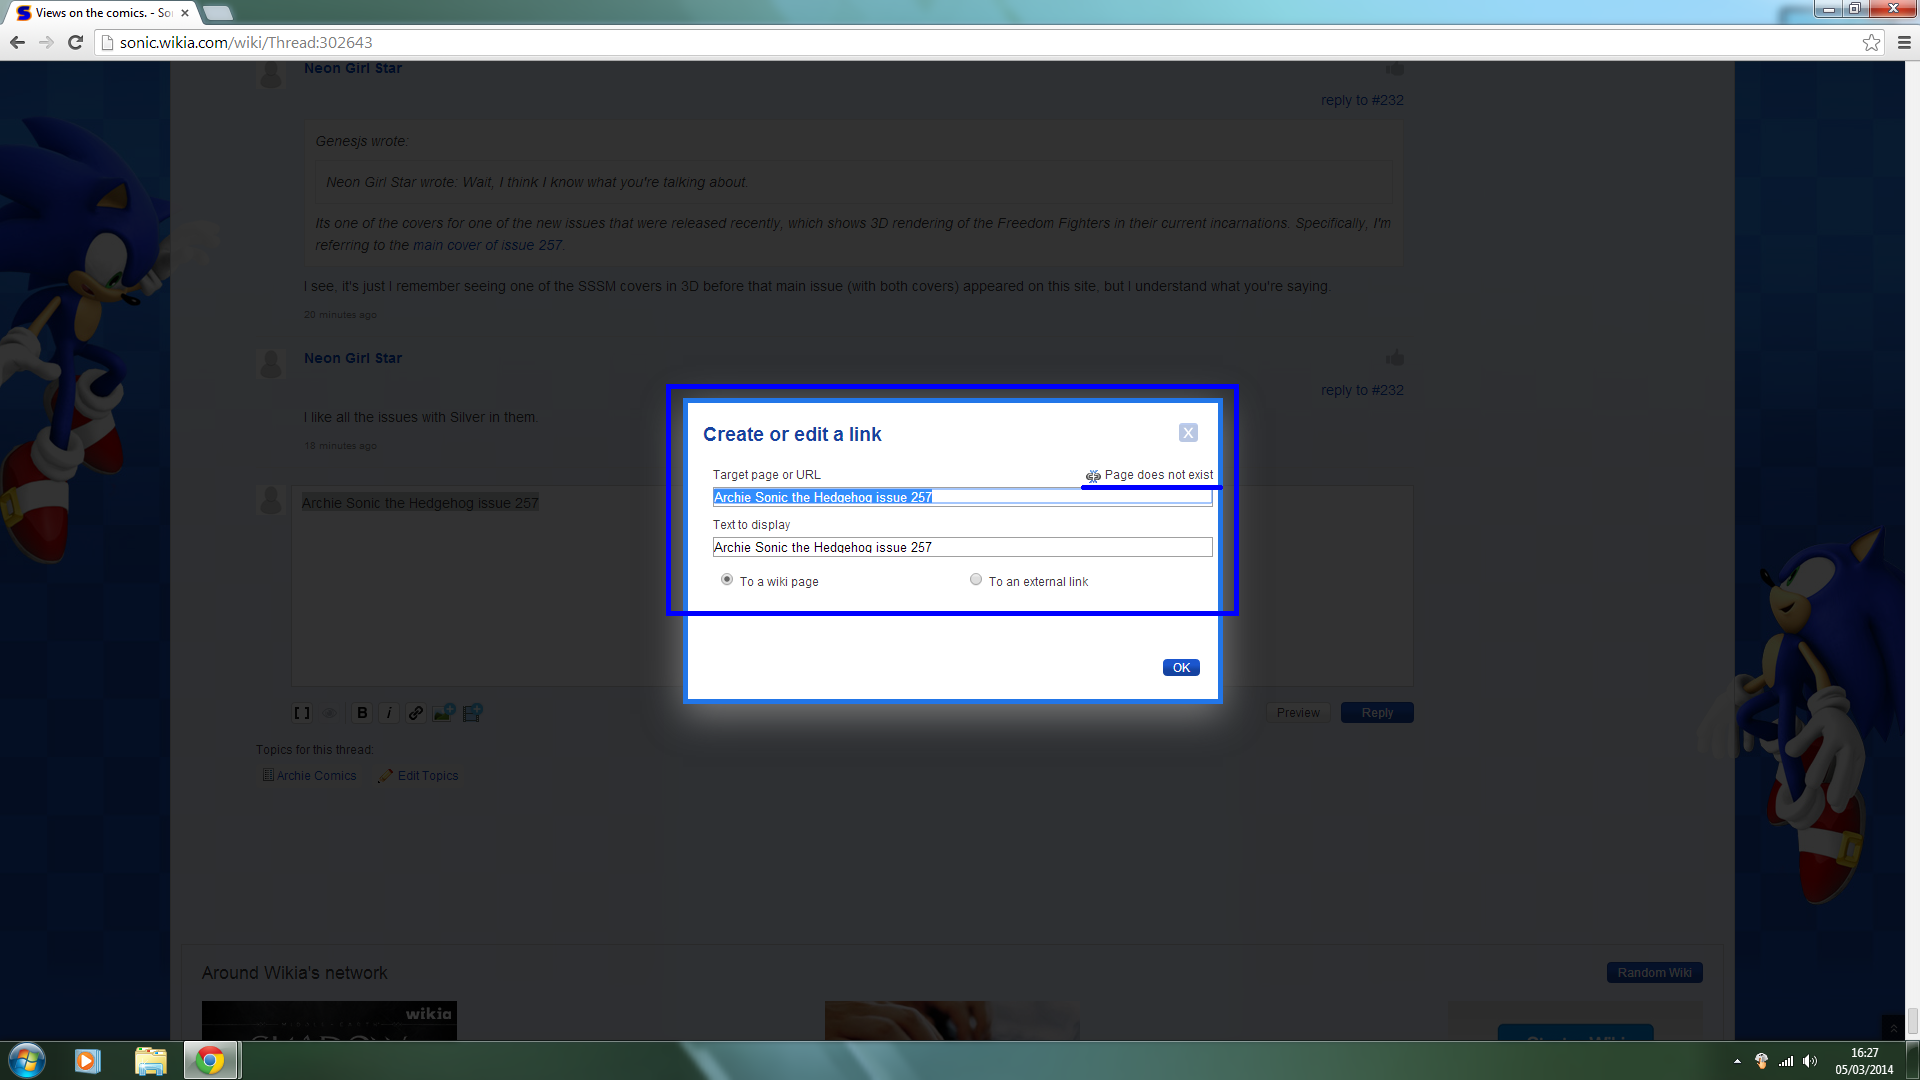Apply bold formatting in the reply editor
This screenshot has width=1920, height=1080.
[362, 713]
